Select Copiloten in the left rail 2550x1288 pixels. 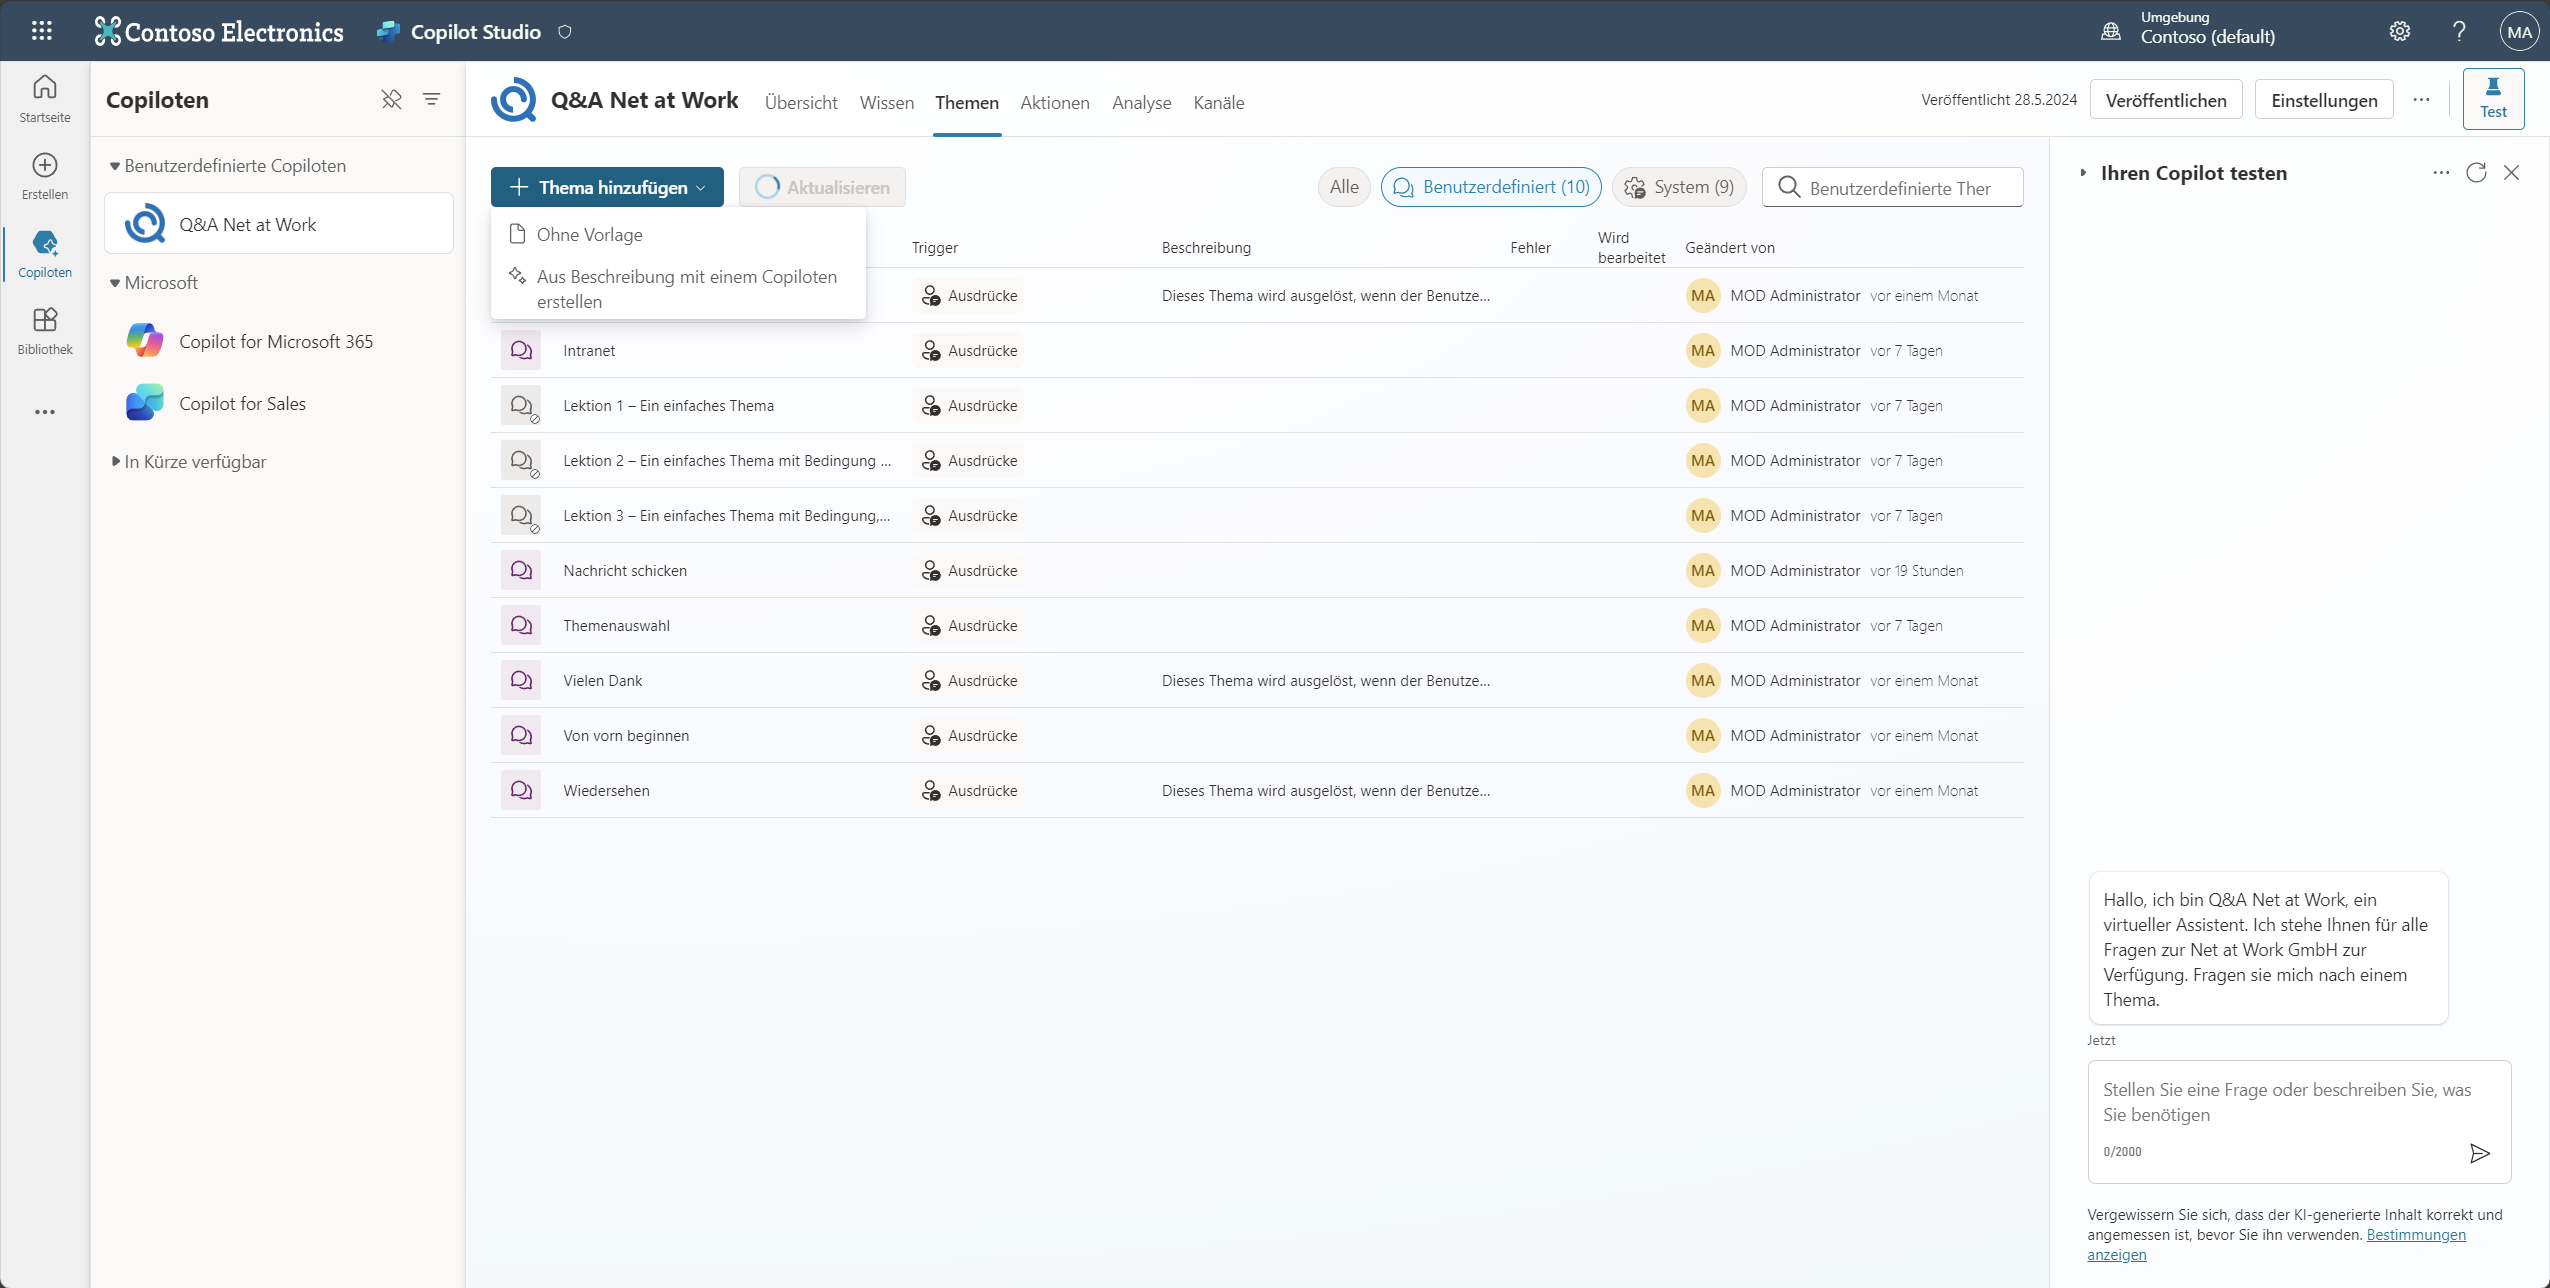pos(45,254)
